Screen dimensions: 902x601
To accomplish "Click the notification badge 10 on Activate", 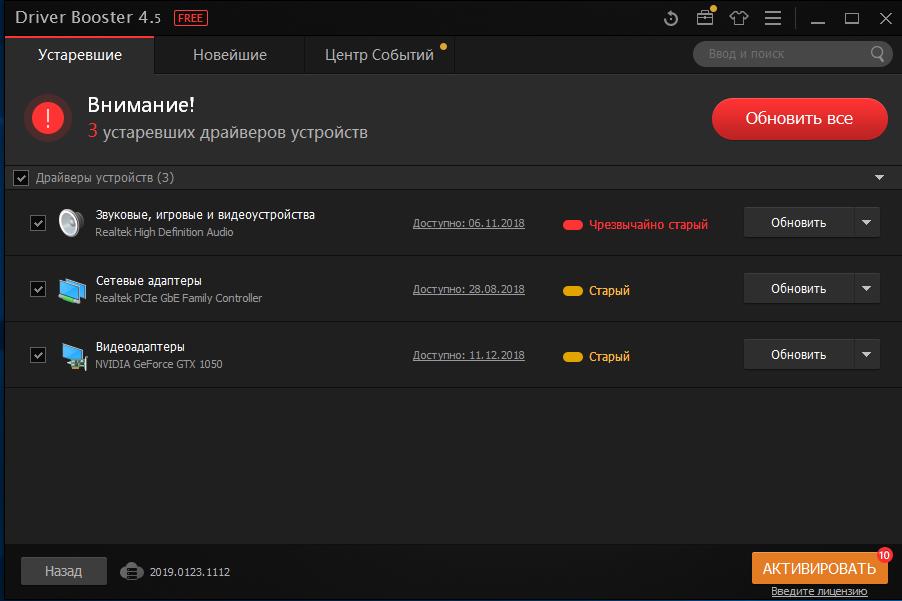I will click(x=884, y=555).
